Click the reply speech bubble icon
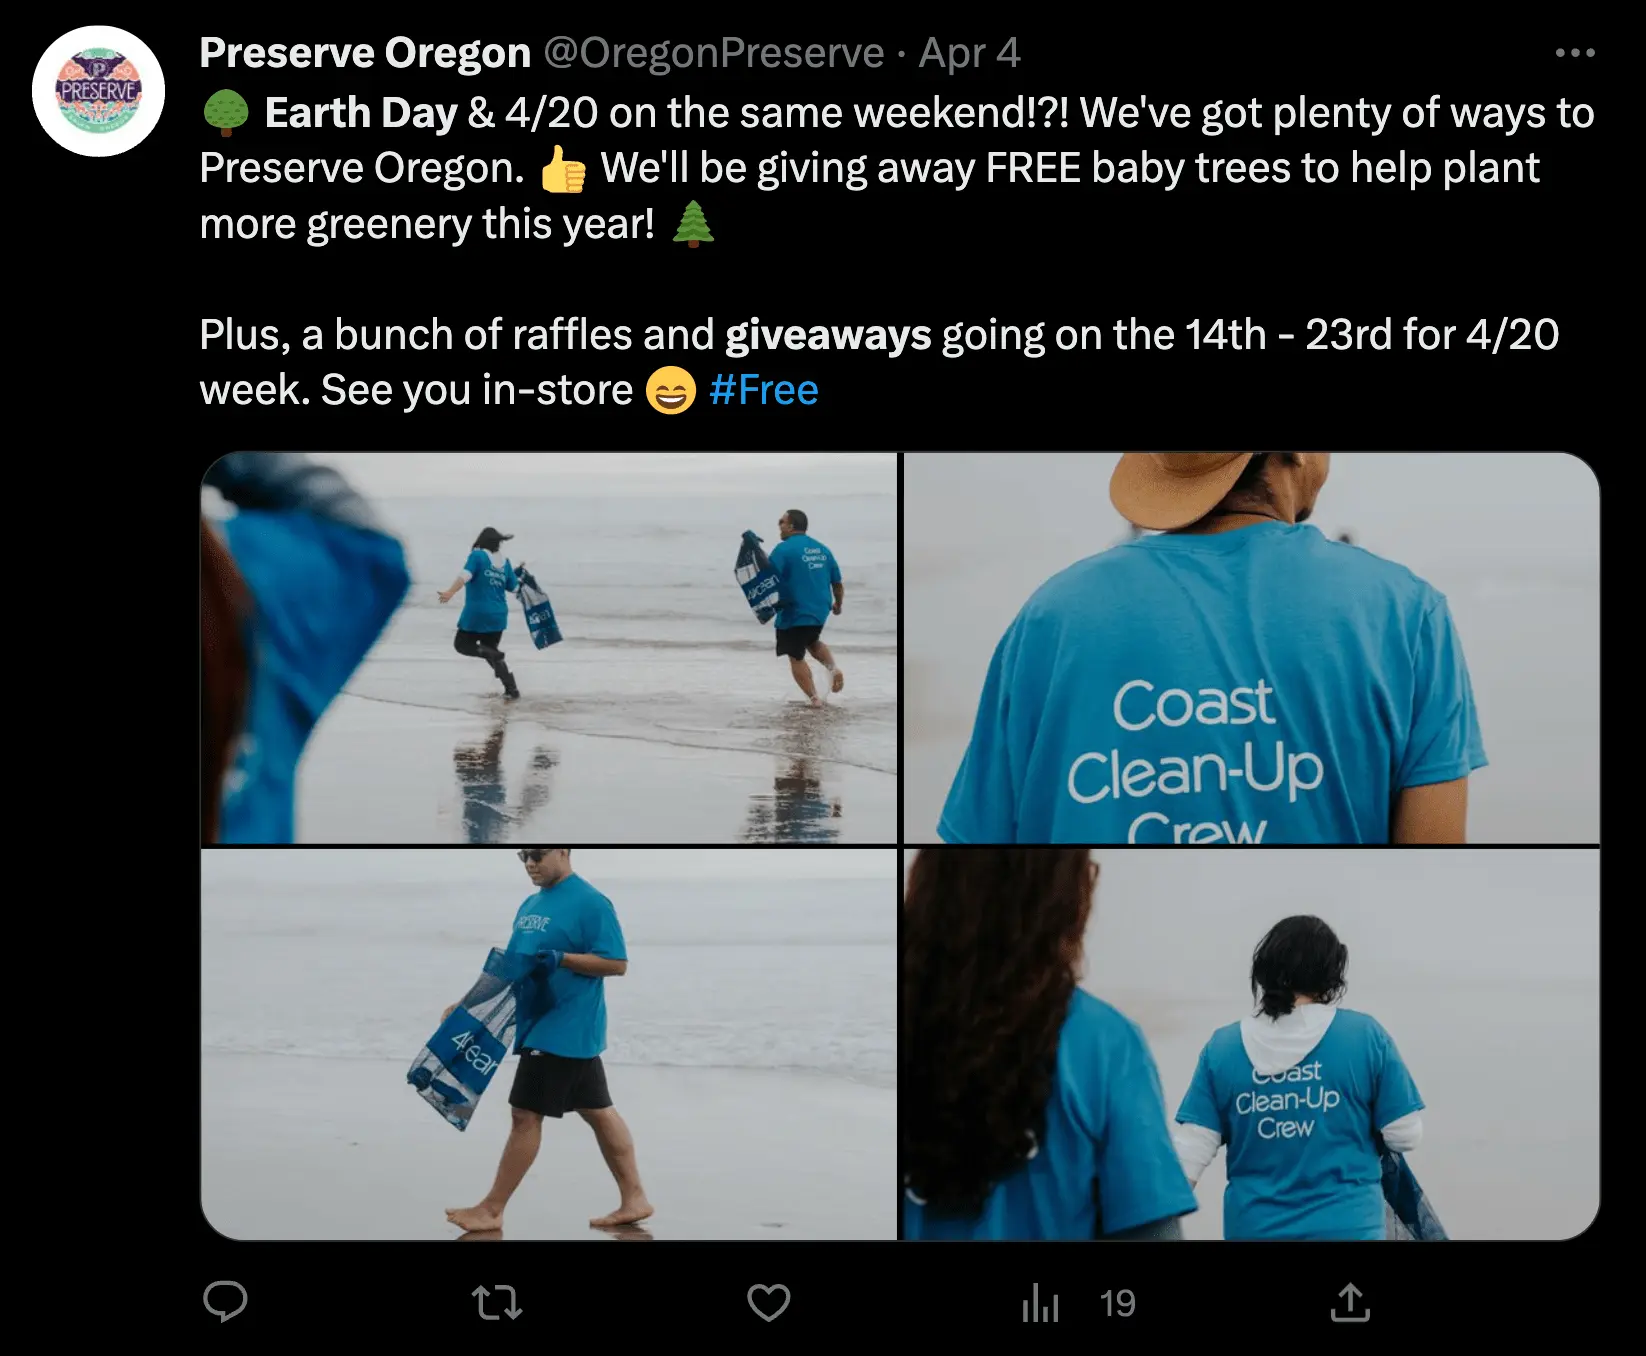 click(225, 1302)
